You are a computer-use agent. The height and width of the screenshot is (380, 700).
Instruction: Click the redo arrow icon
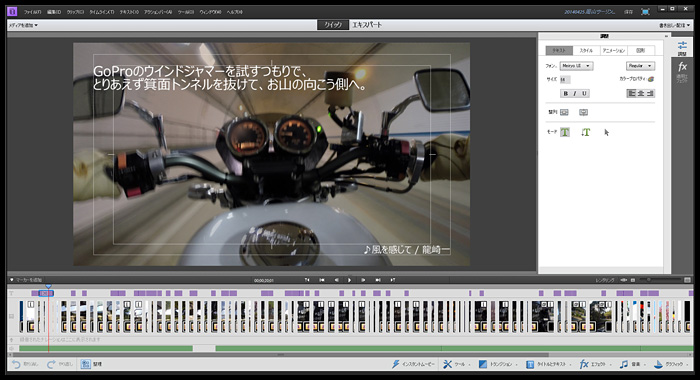point(51,364)
